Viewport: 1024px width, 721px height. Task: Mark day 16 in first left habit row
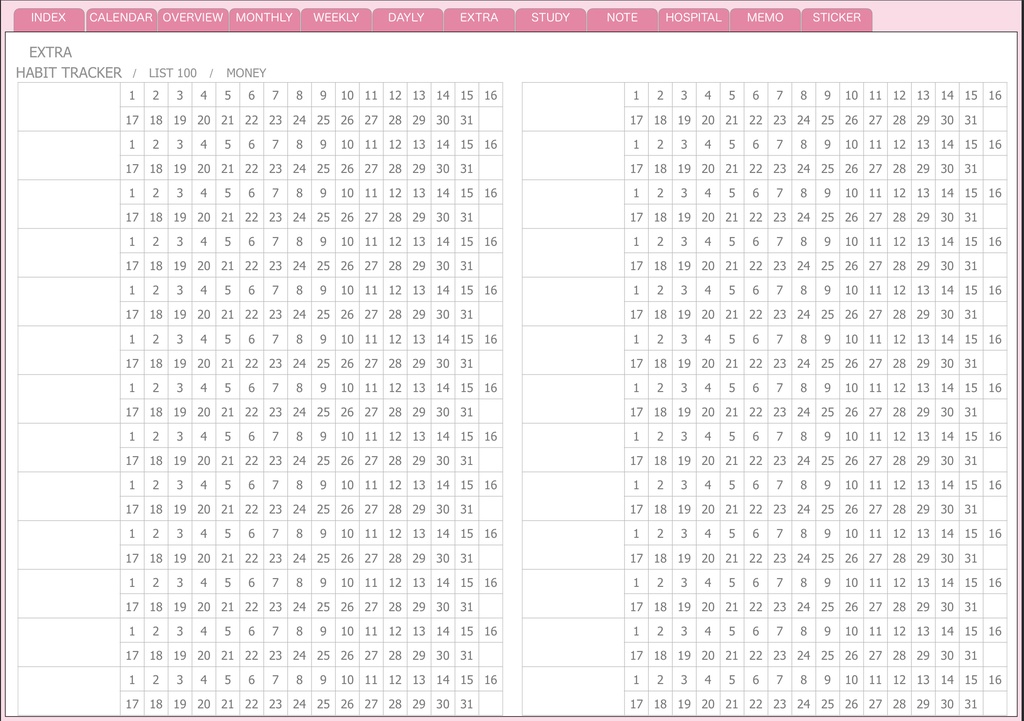tap(490, 95)
